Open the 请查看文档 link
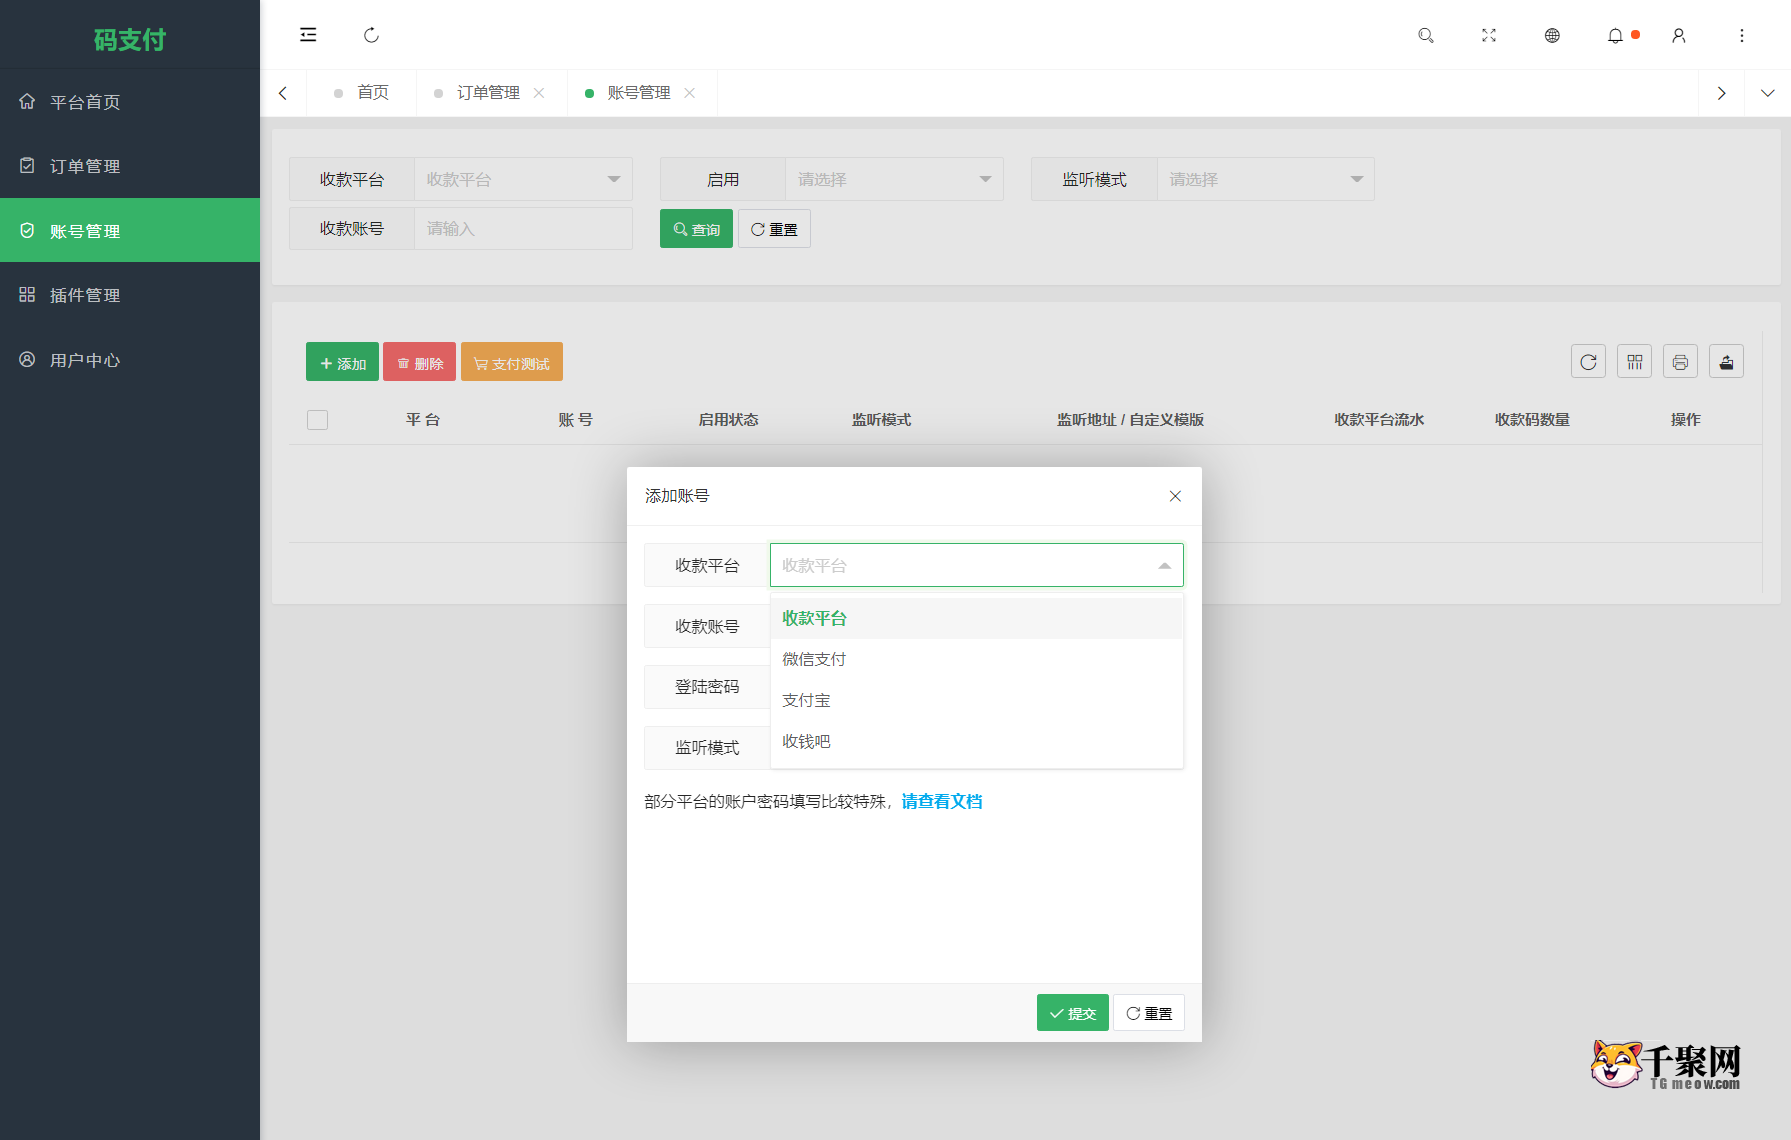Image resolution: width=1791 pixels, height=1140 pixels. 941,801
